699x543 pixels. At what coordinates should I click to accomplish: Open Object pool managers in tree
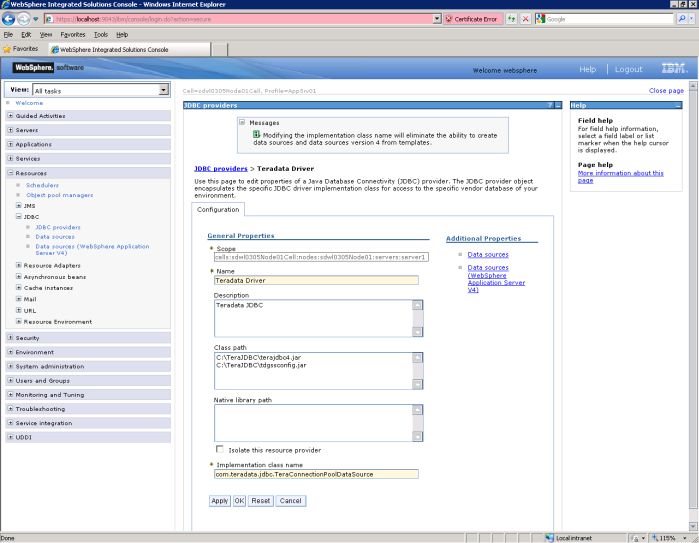[x=60, y=195]
